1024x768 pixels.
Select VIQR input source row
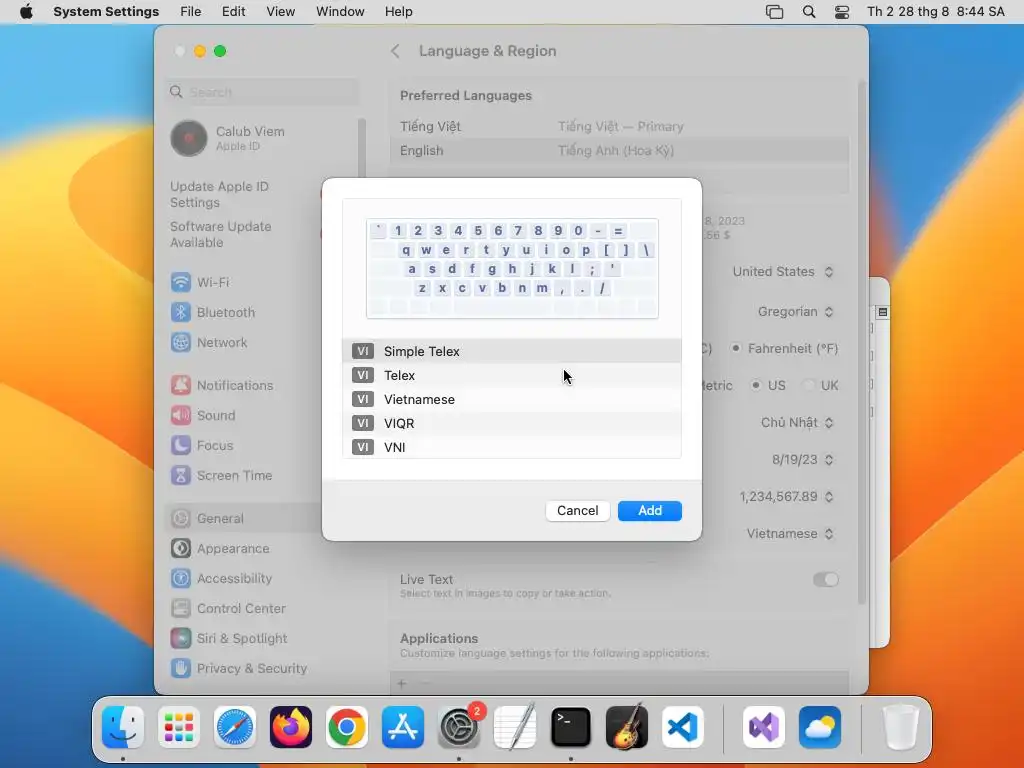[x=511, y=423]
